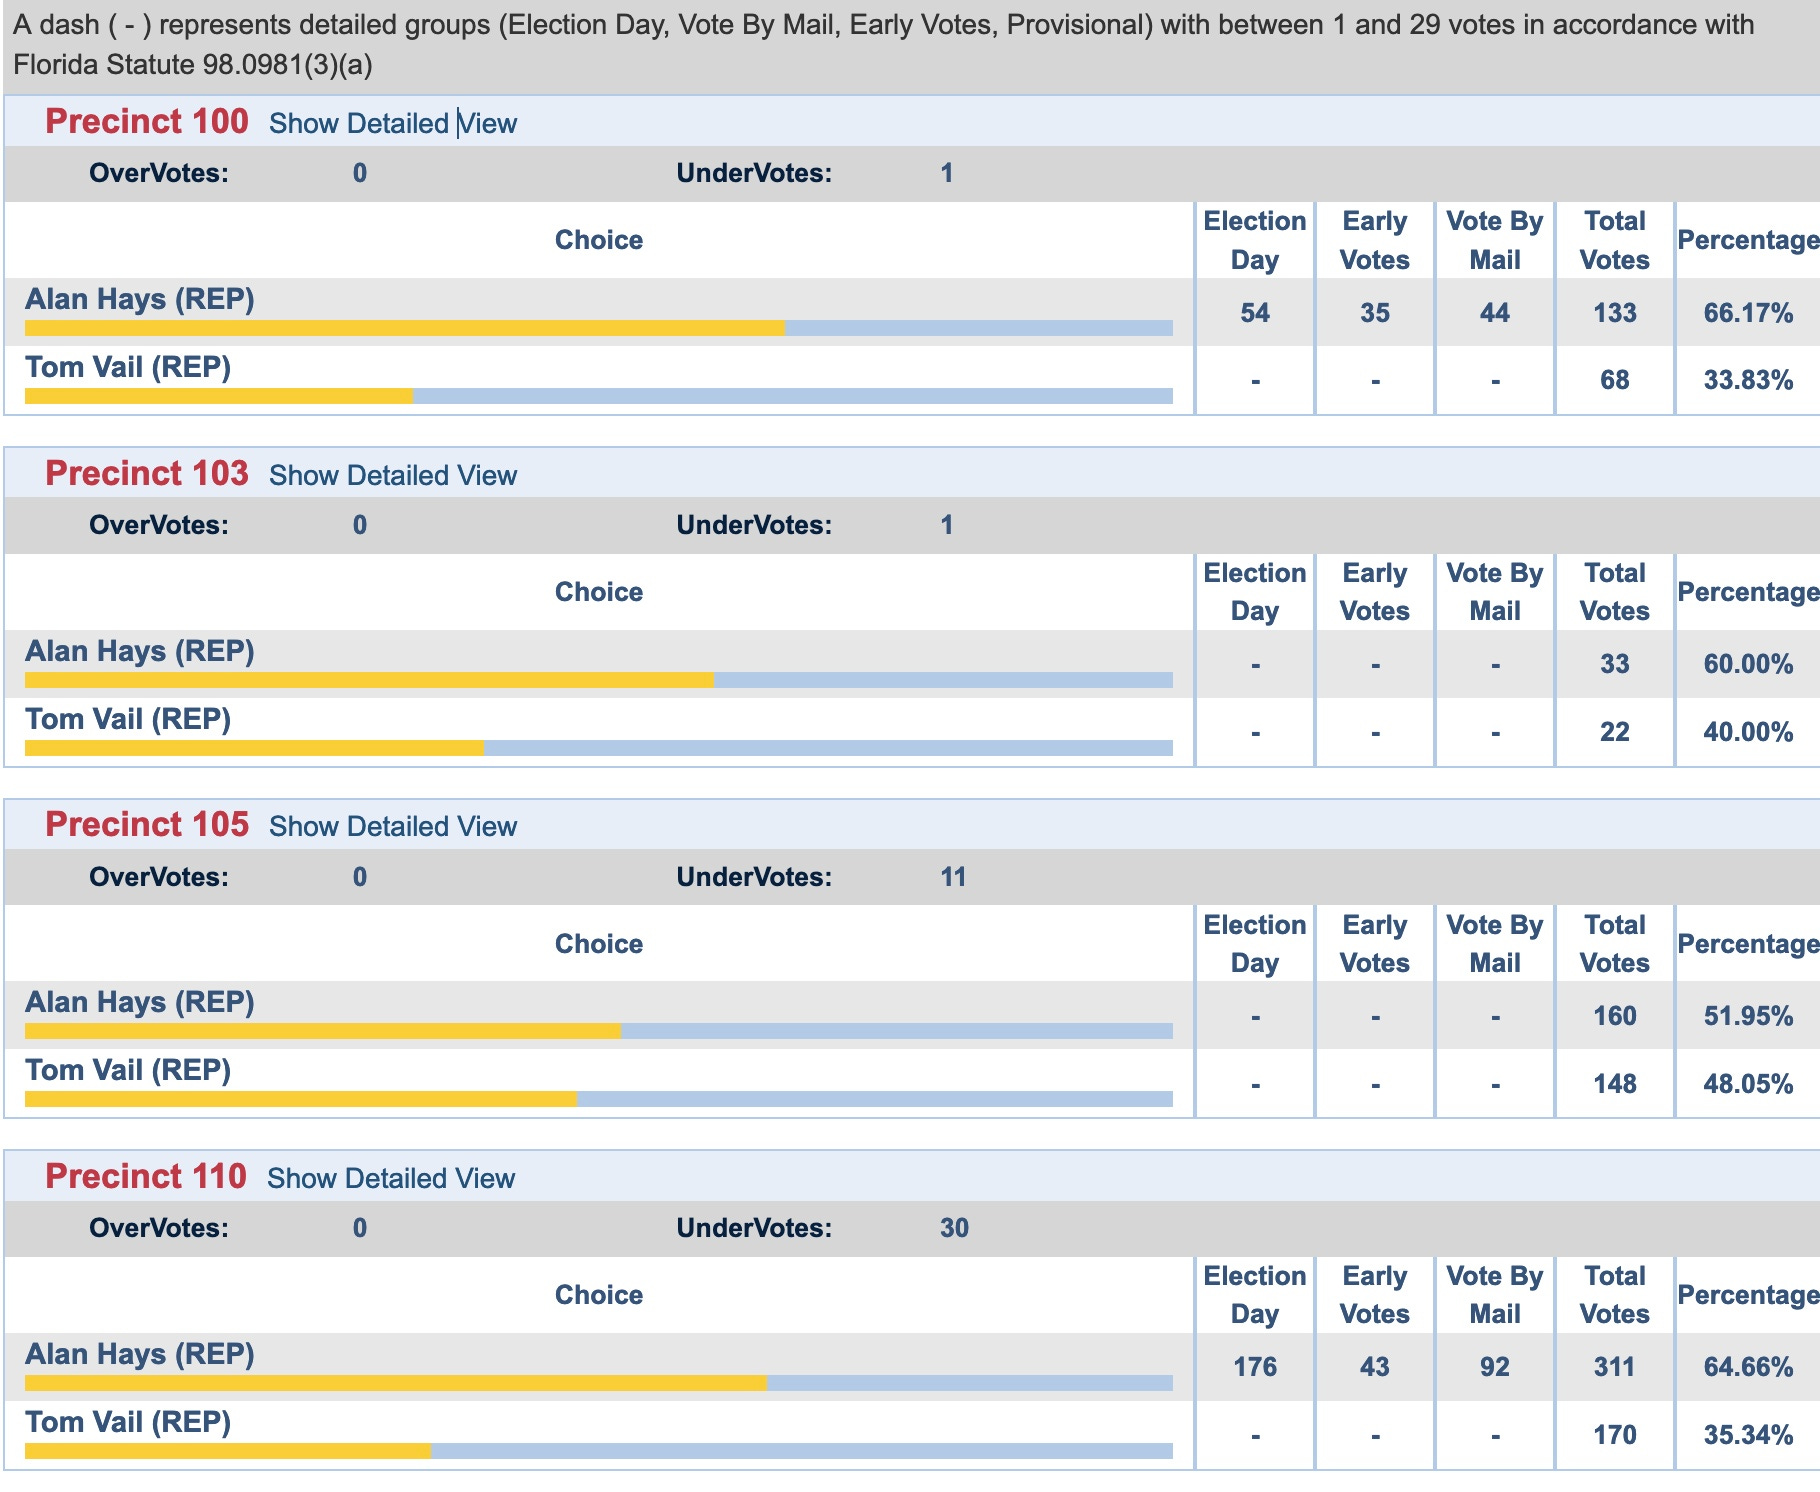
Task: Click the 60.00% percentage cell
Action: [x=1748, y=664]
